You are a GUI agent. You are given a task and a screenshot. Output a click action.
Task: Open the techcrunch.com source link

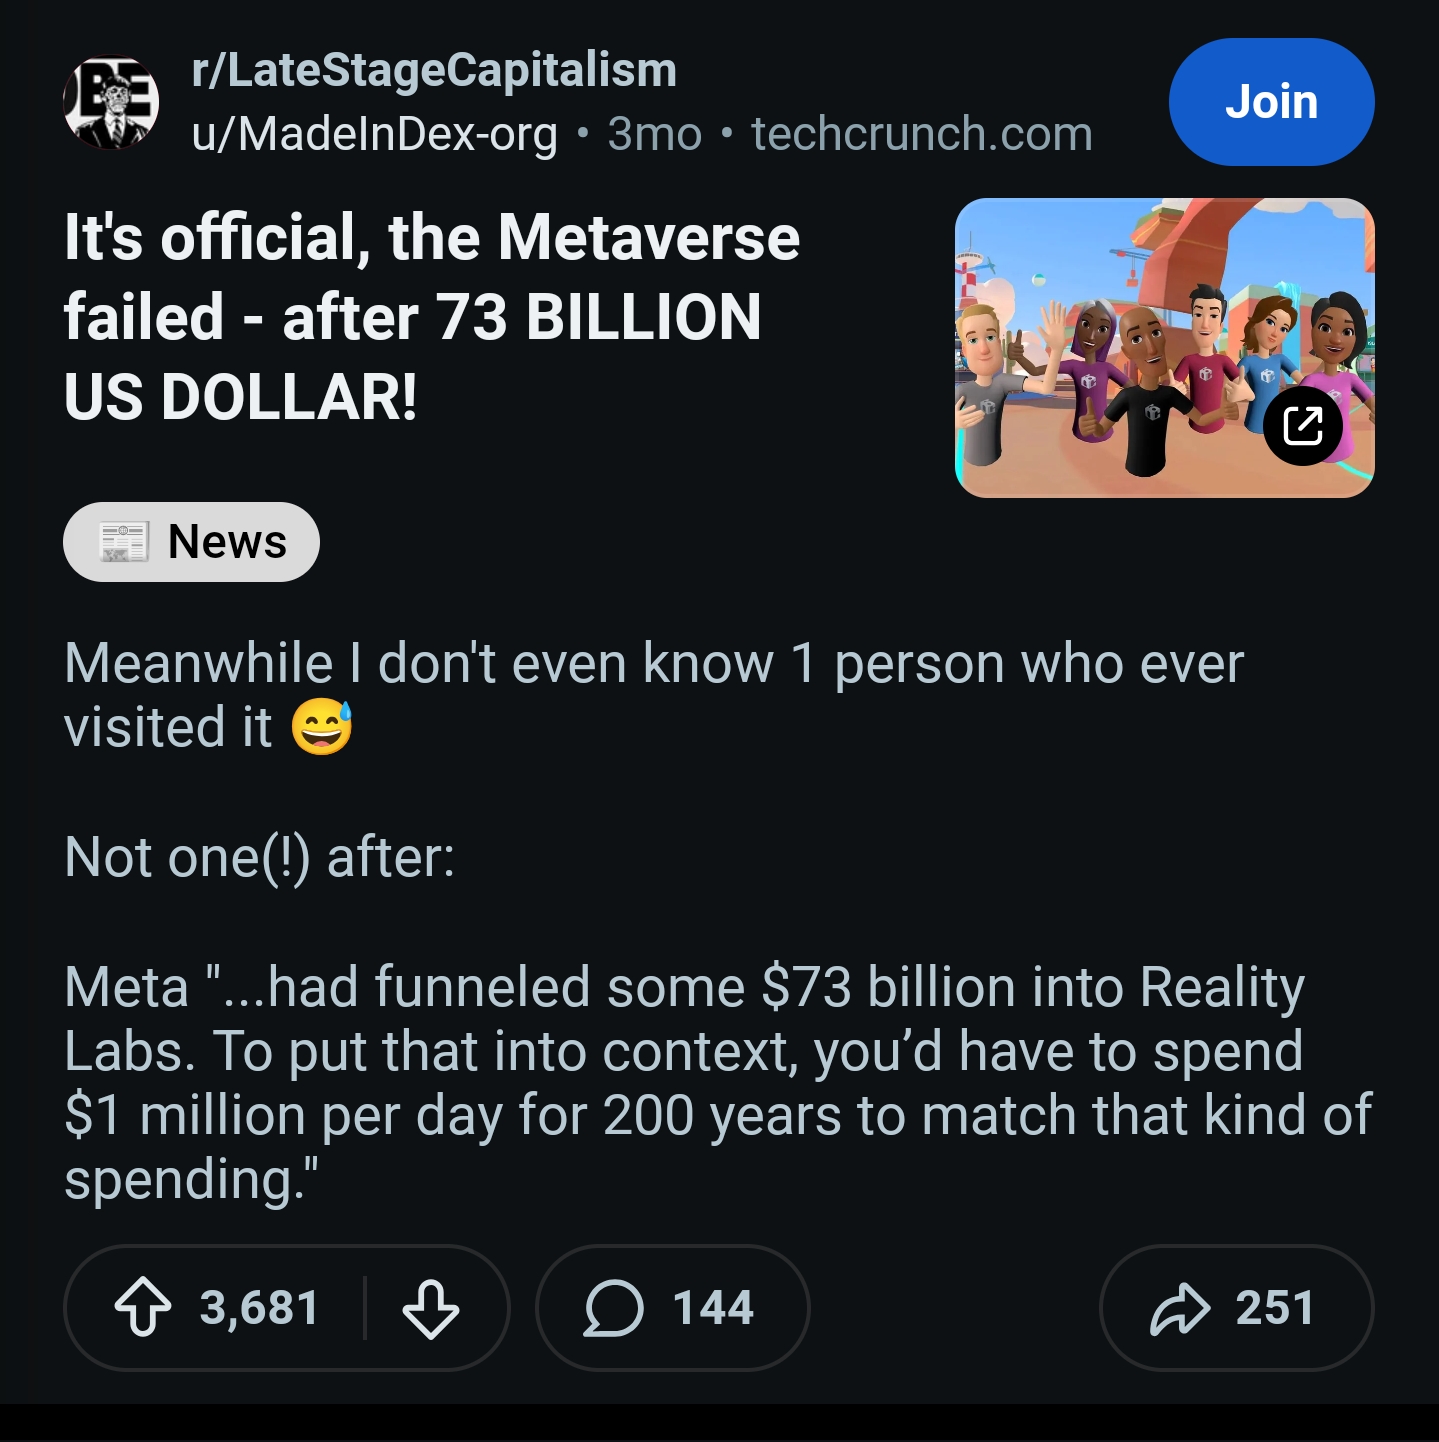[921, 134]
